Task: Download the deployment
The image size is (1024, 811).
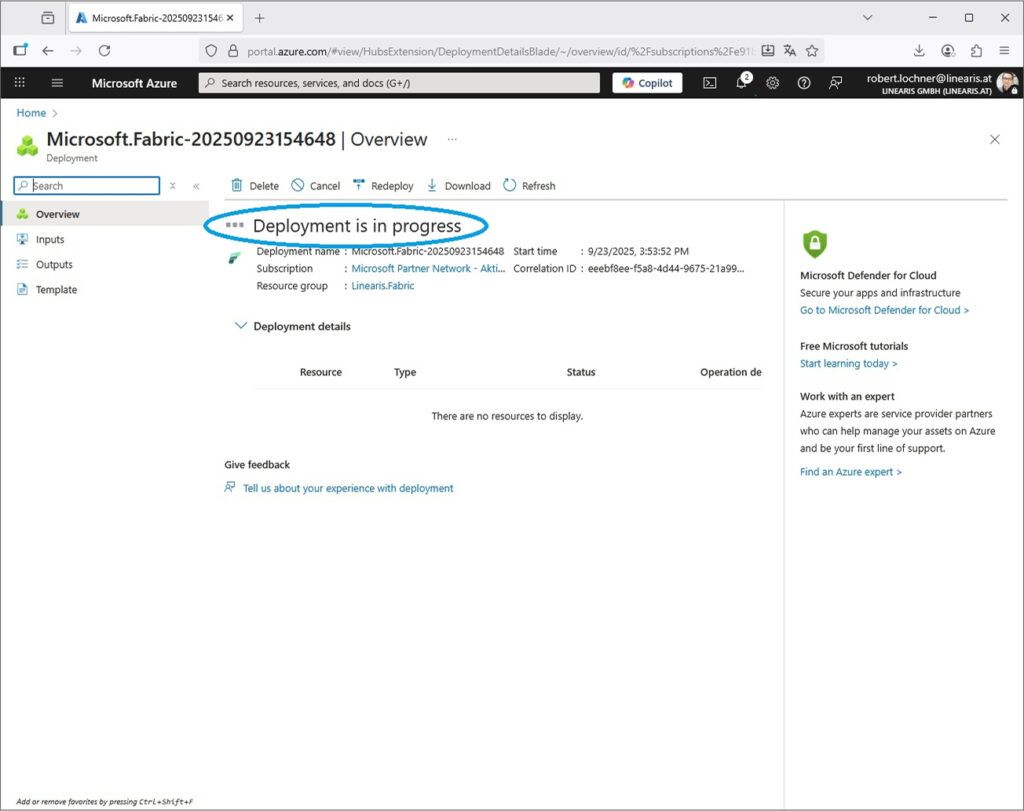Action: 458,185
